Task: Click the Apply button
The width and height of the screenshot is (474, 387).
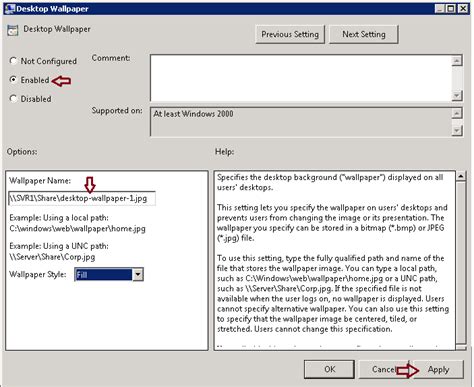Action: coord(438,369)
